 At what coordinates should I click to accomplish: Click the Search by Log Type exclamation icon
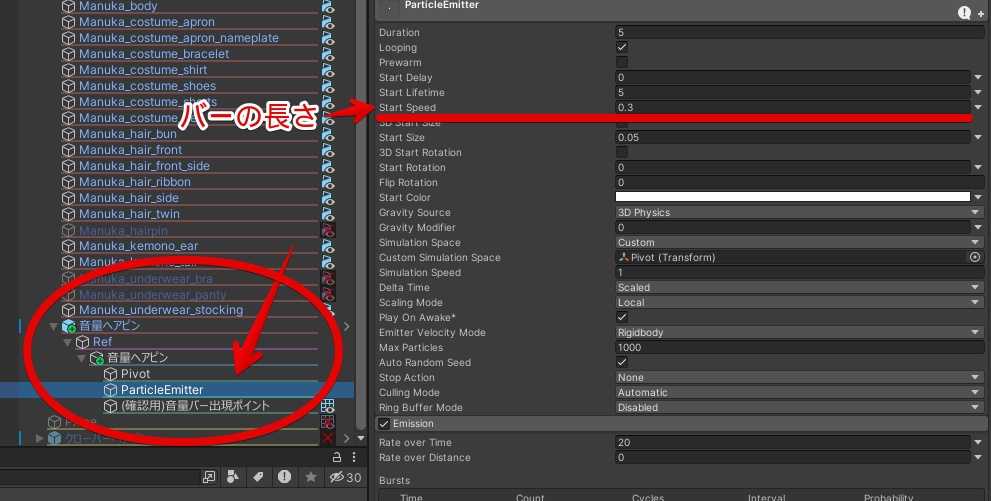(x=284, y=477)
